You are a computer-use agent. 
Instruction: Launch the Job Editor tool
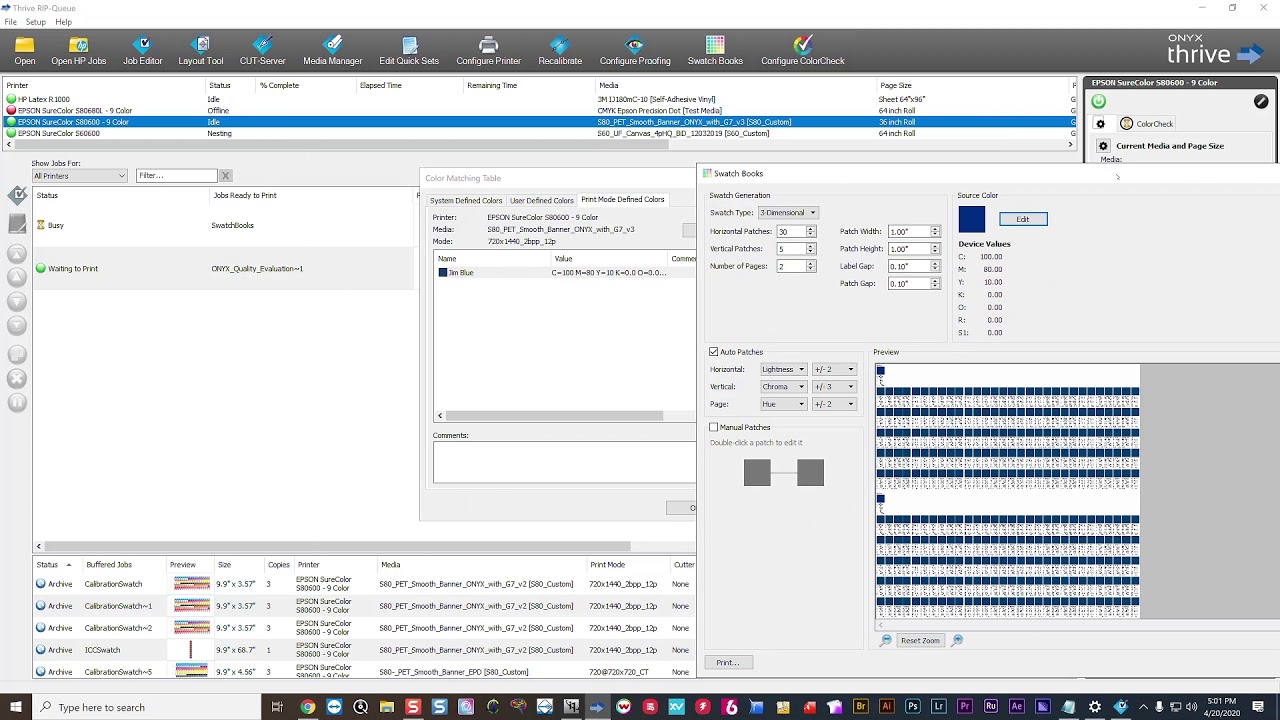coord(142,51)
